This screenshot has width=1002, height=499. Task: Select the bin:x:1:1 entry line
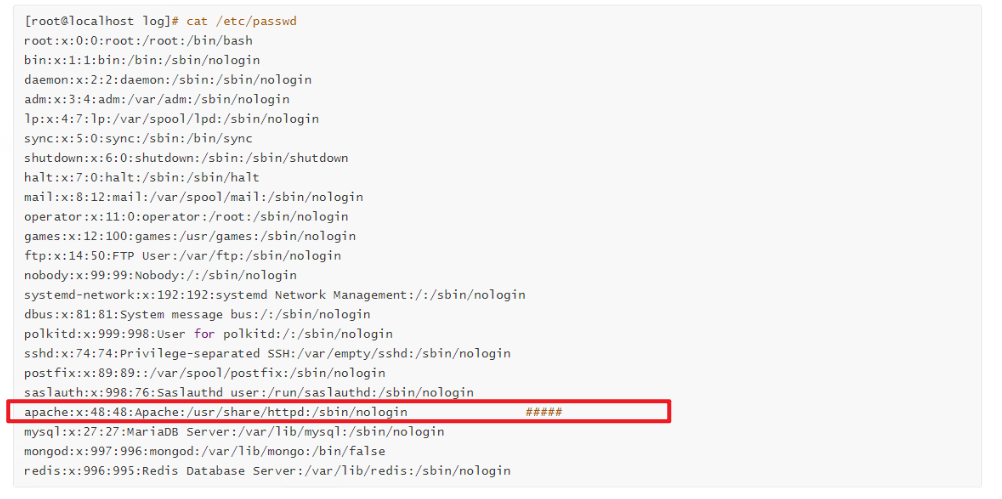coord(142,60)
